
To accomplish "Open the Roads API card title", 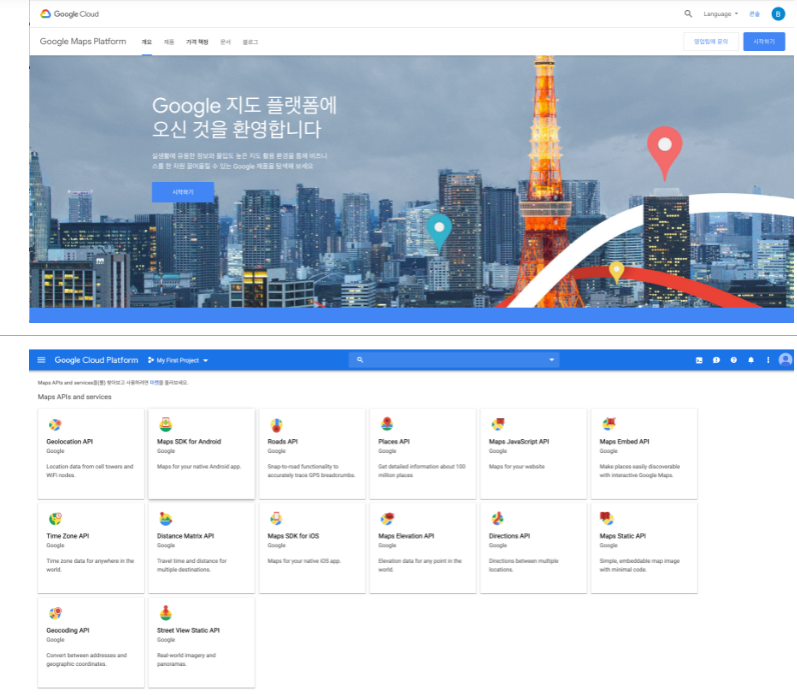I will [x=283, y=441].
